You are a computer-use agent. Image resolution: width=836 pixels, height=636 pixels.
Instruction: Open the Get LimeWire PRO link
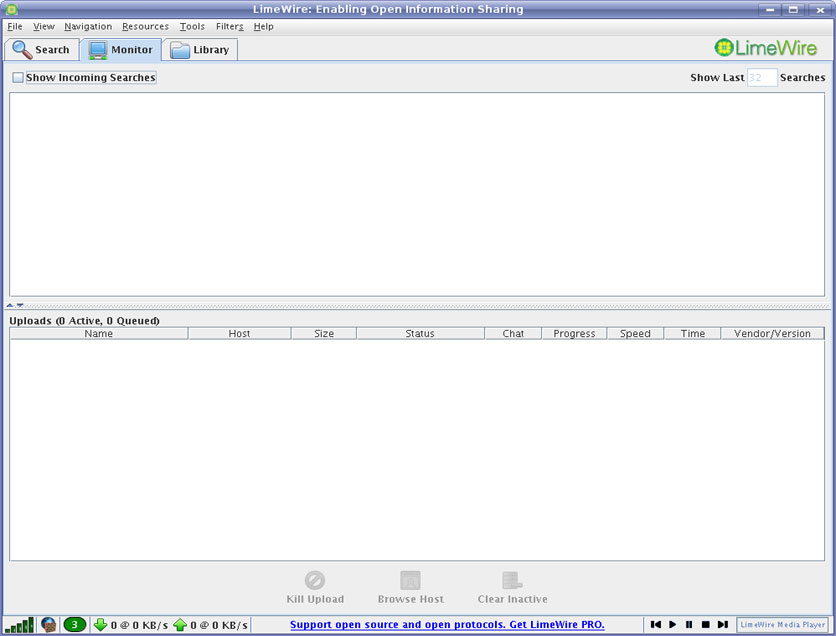tap(447, 624)
